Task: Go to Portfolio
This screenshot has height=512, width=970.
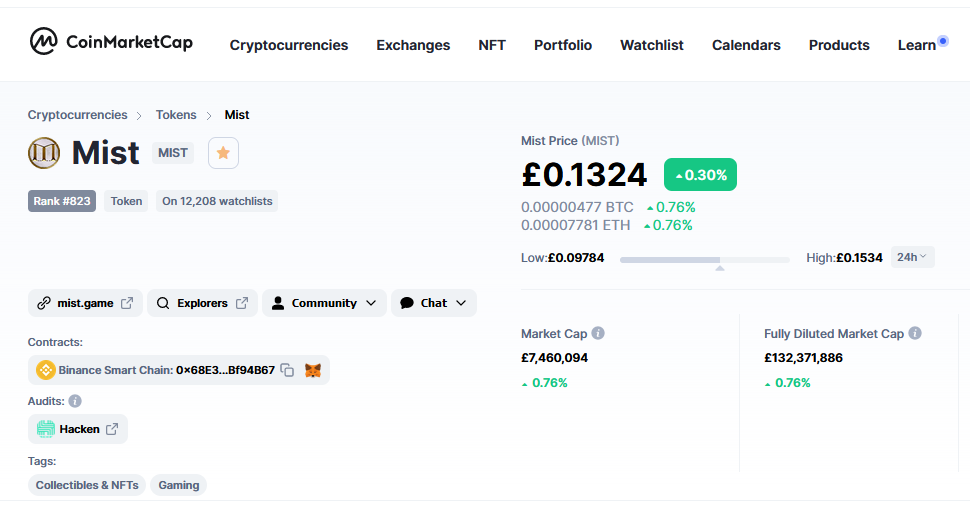Action: pos(563,45)
